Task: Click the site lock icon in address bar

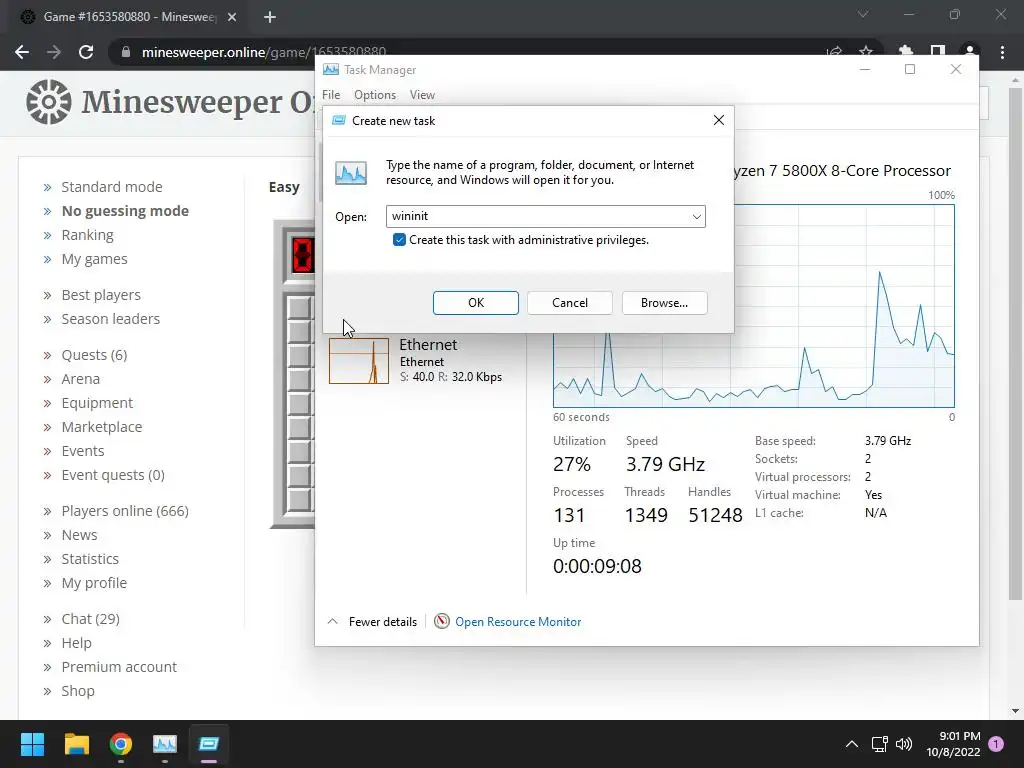Action: click(x=126, y=52)
